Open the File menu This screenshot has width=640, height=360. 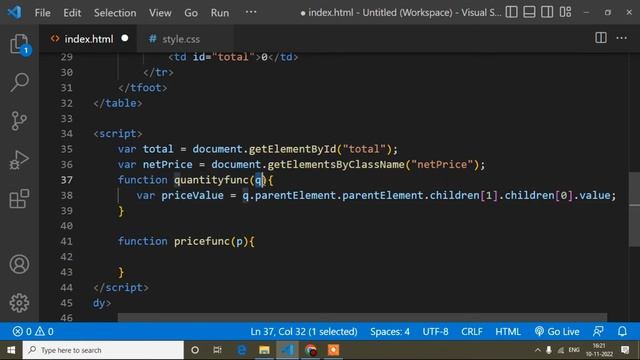(42, 13)
